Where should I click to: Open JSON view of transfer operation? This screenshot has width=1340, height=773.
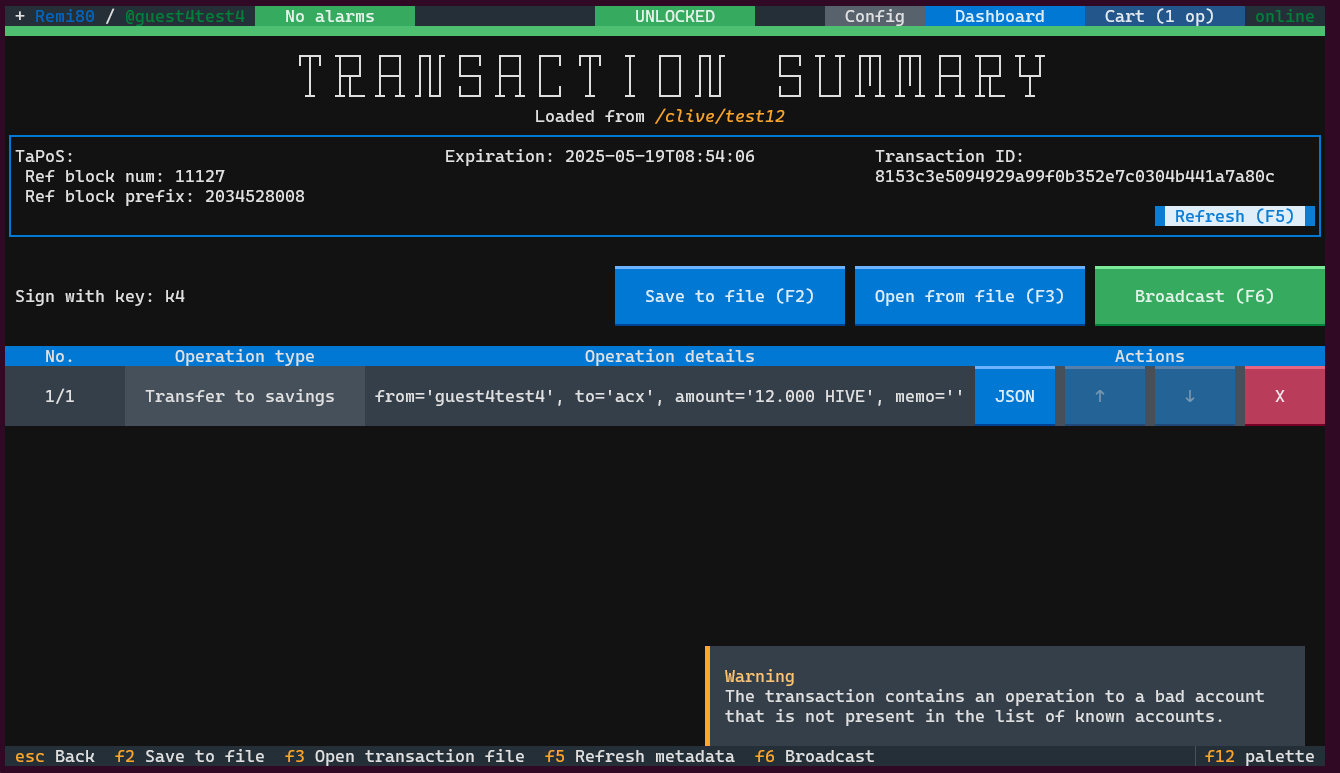(x=1015, y=396)
